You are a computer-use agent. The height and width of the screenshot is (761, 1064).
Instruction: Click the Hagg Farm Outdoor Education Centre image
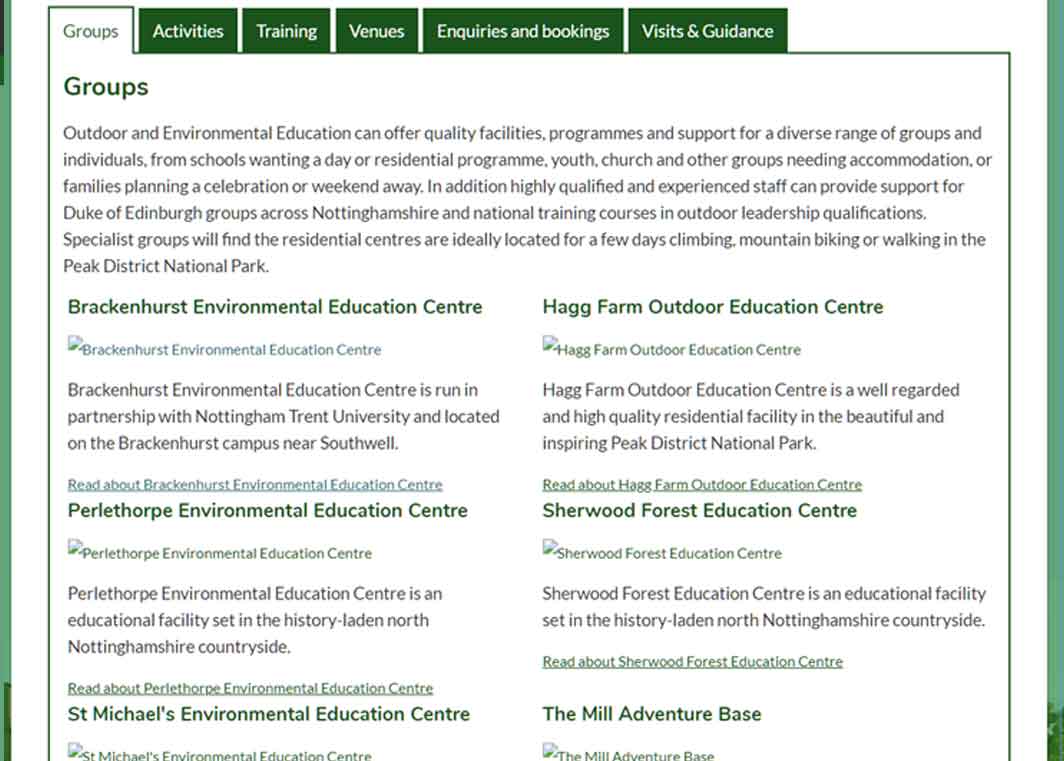(672, 348)
